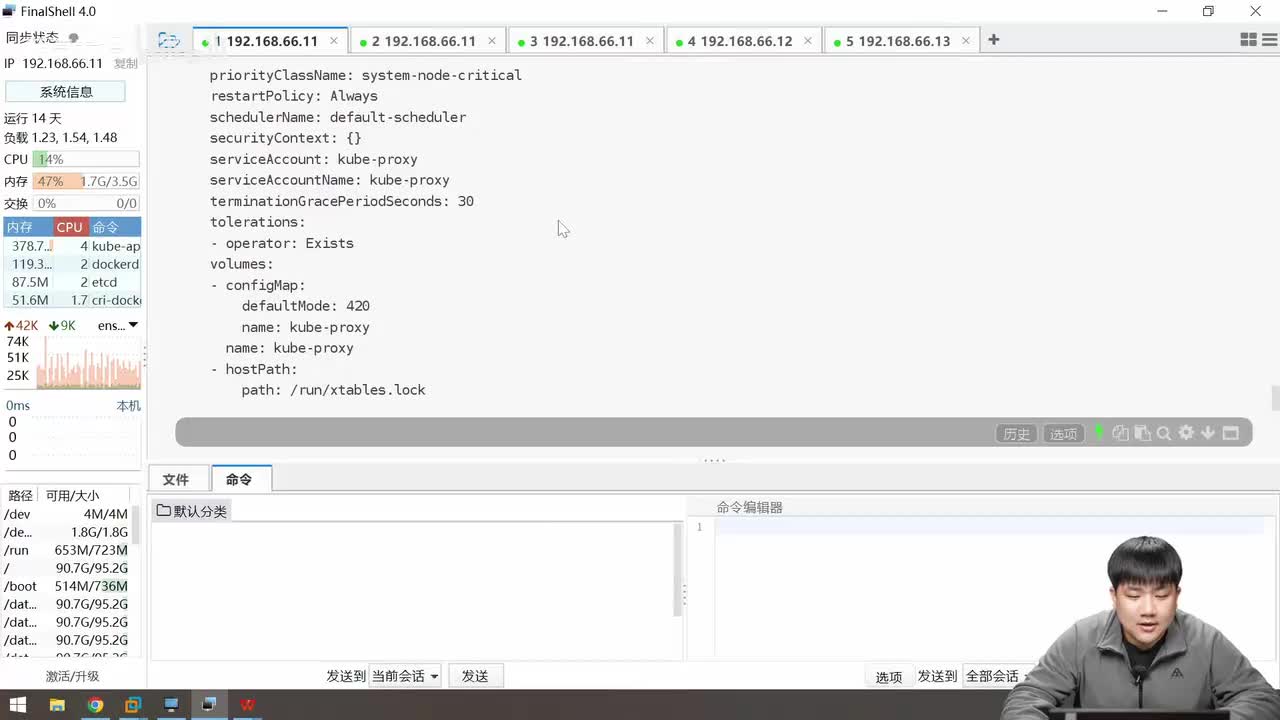Switch to tab view grid layout icon
Viewport: 1280px width, 720px height.
click(1248, 40)
